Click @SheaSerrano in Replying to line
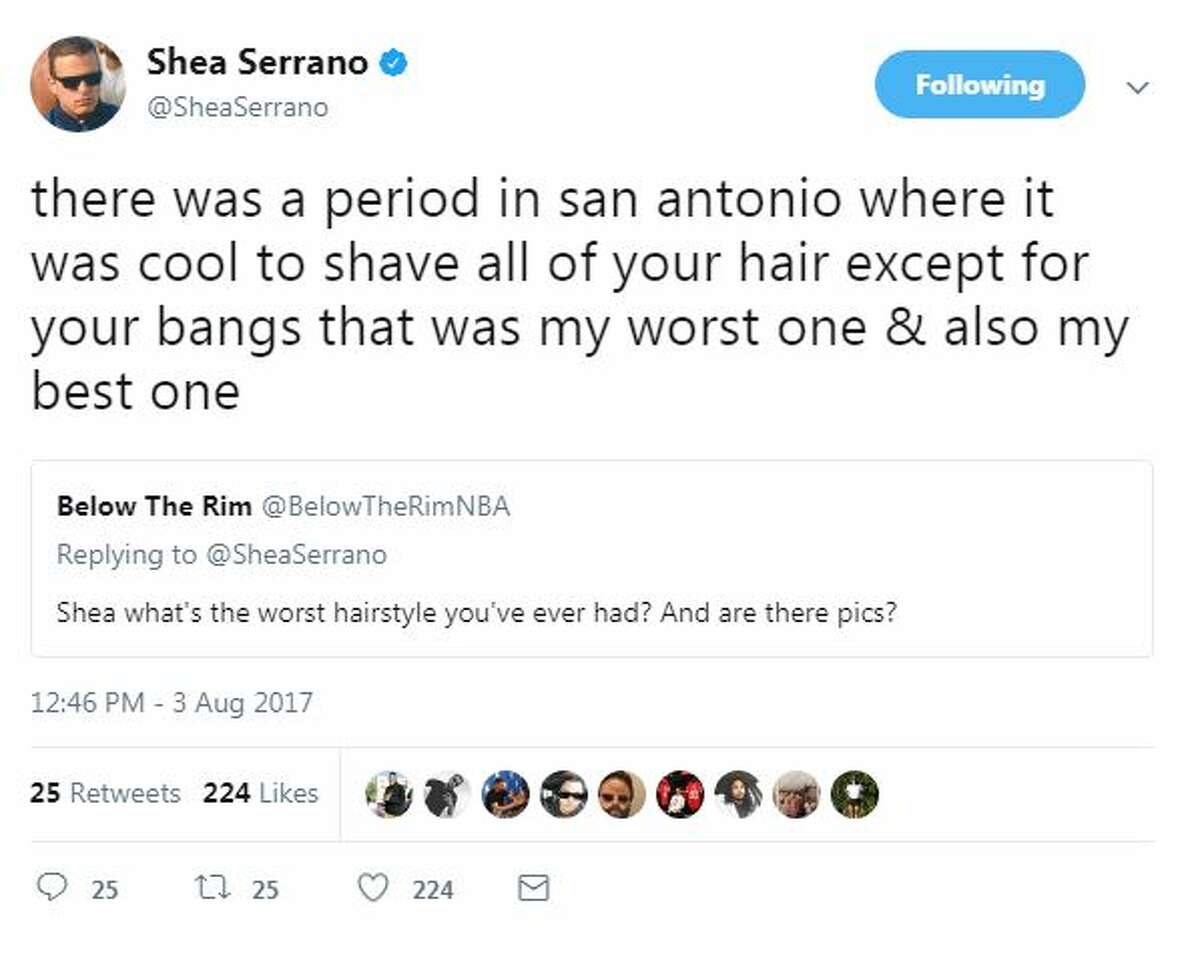 point(295,555)
